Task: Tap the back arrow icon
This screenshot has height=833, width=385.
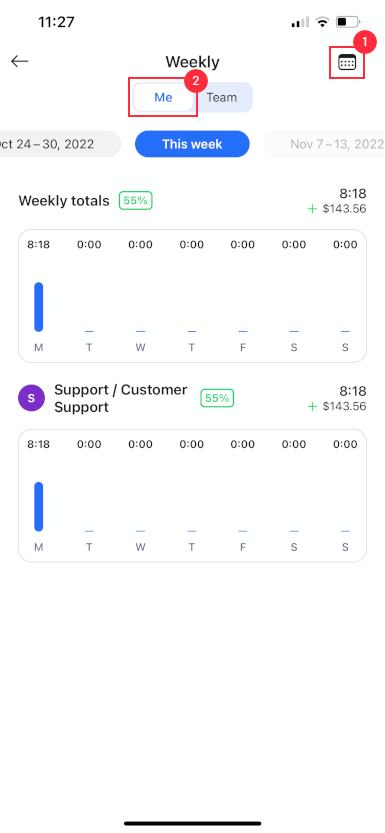Action: coord(20,61)
